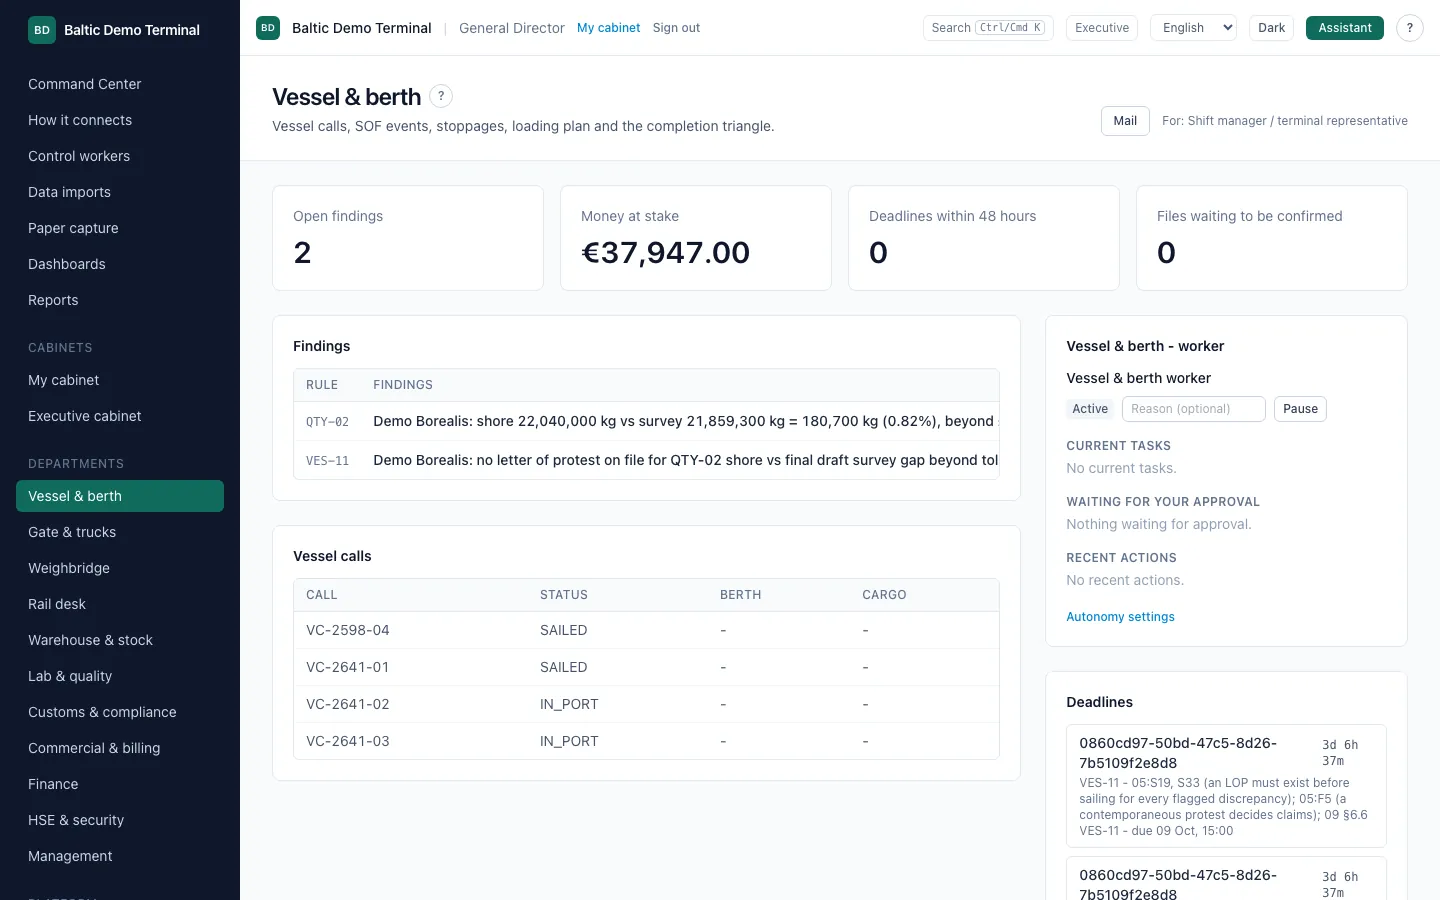This screenshot has width=1440, height=900.
Task: Click the Search Ctrl/Cmd K box
Action: (988, 28)
